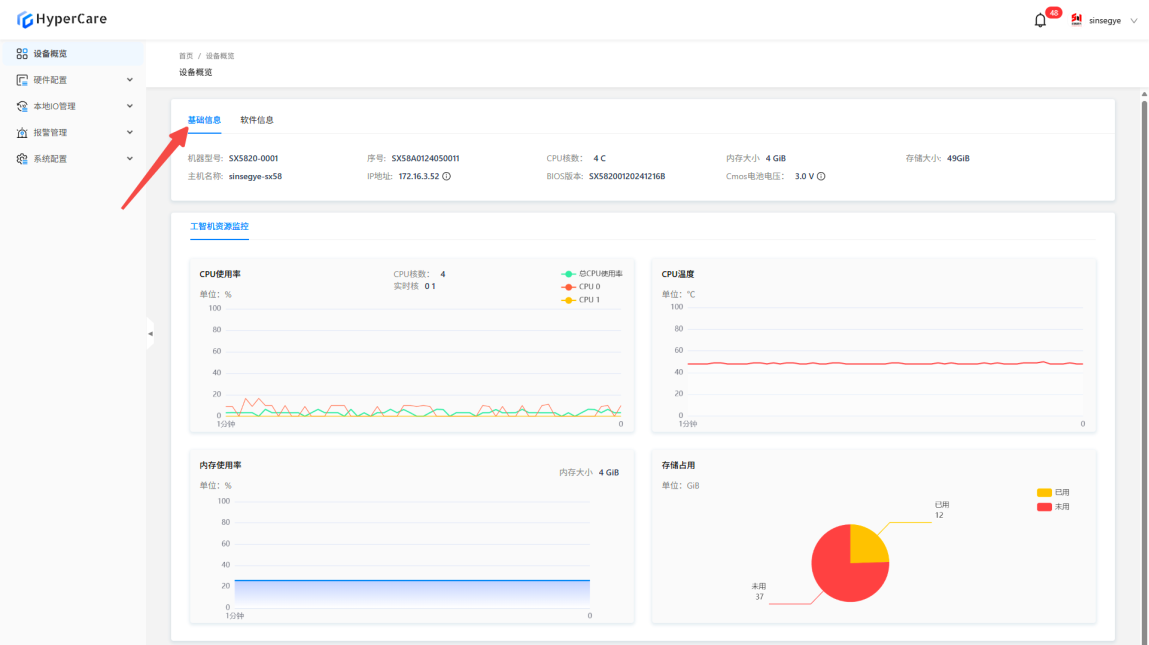Expand the 报警管理 menu chevron
The image size is (1149, 645).
point(129,133)
